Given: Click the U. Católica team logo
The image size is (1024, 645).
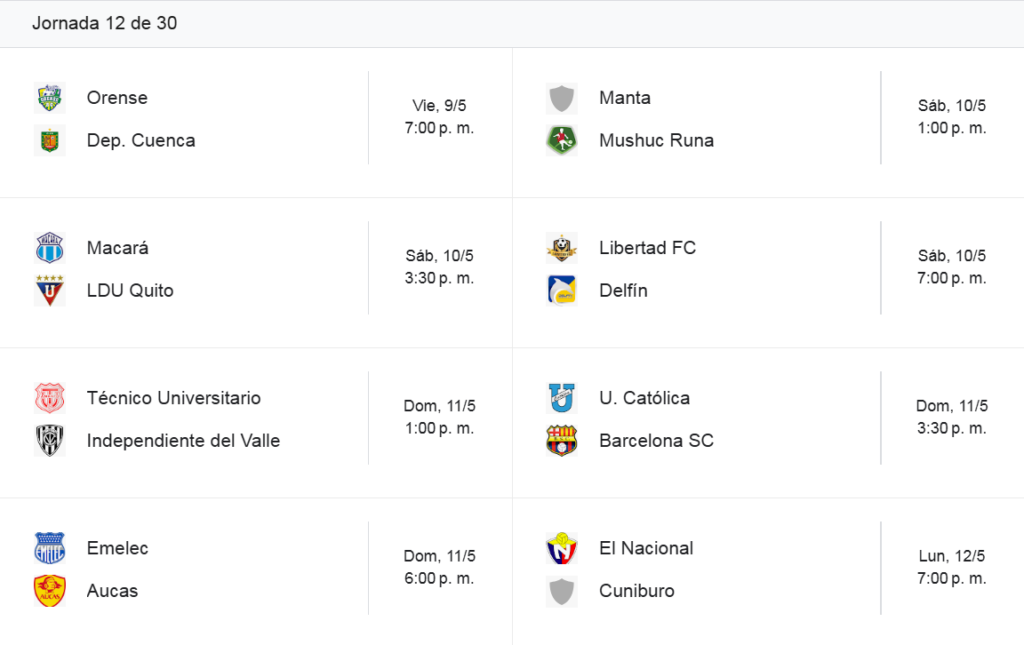Looking at the screenshot, I should (x=562, y=398).
